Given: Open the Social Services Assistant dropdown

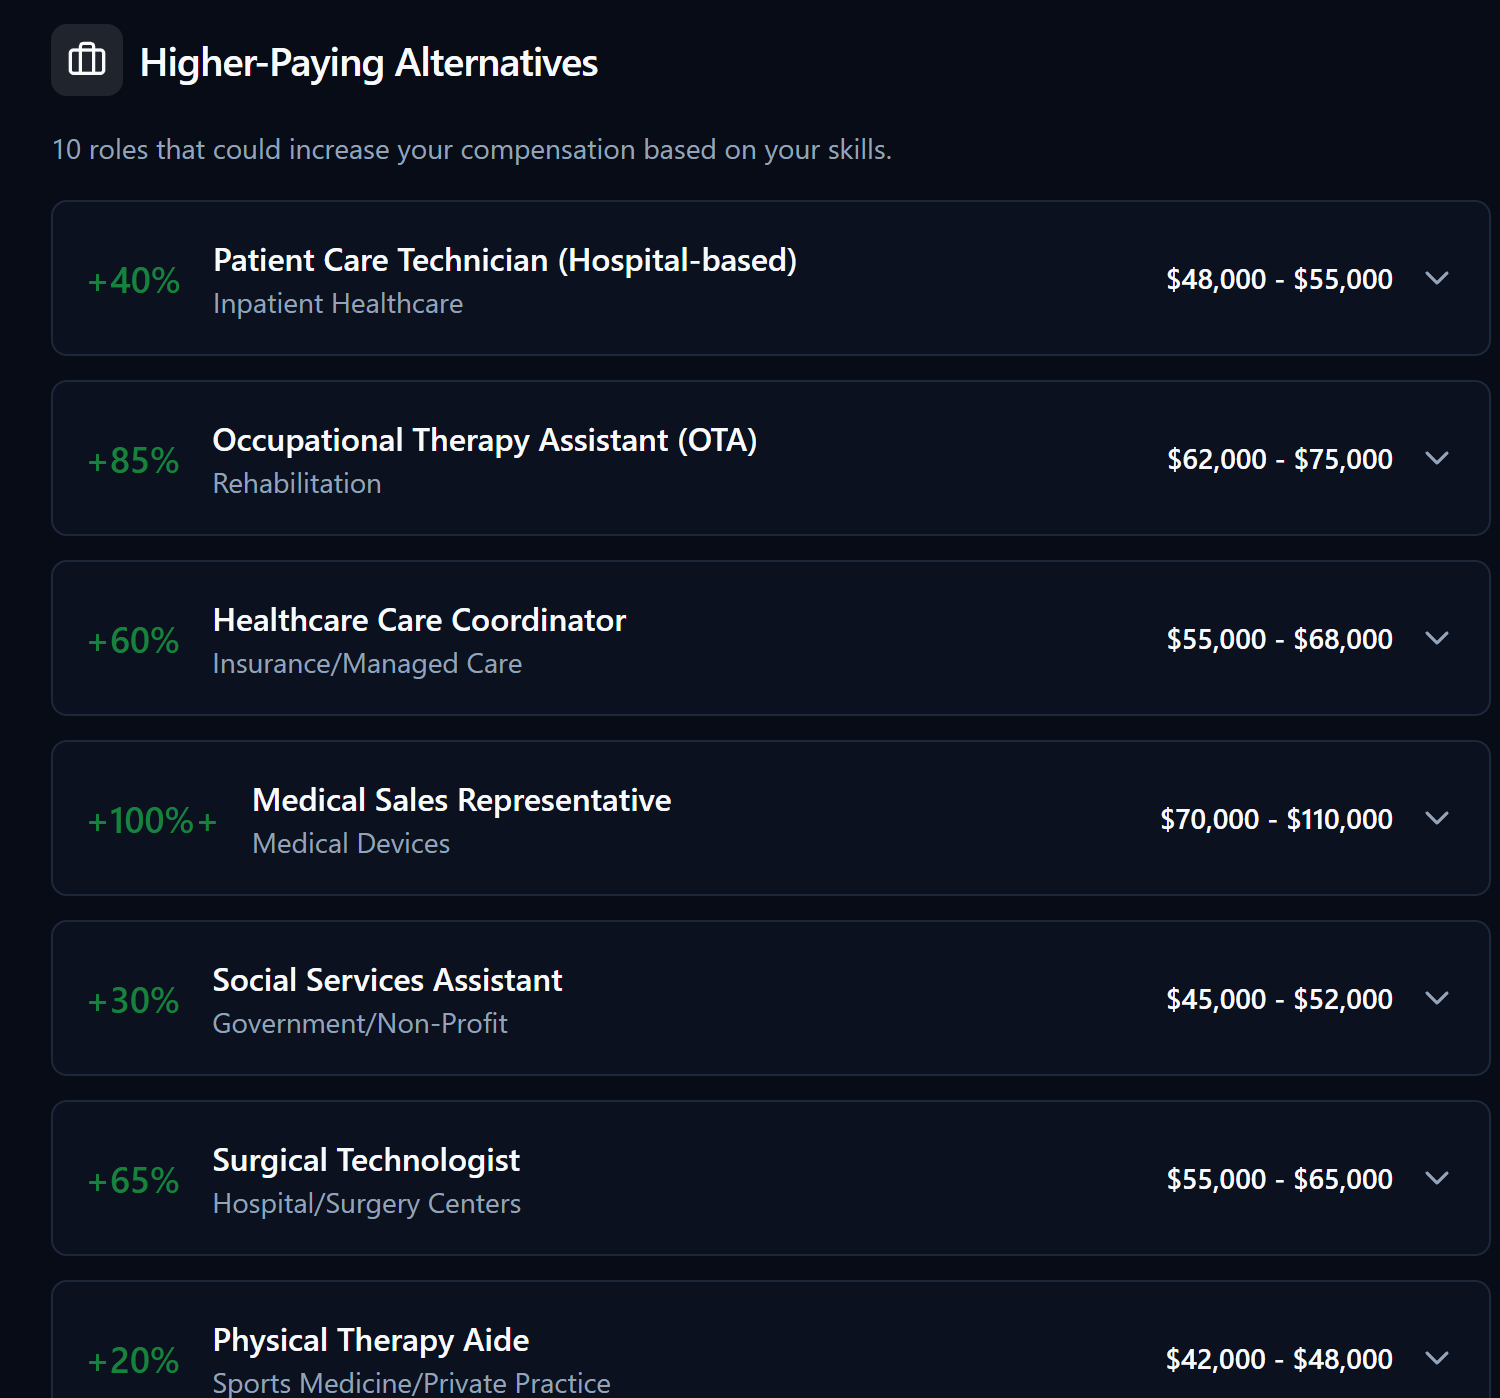Looking at the screenshot, I should pos(1438,998).
